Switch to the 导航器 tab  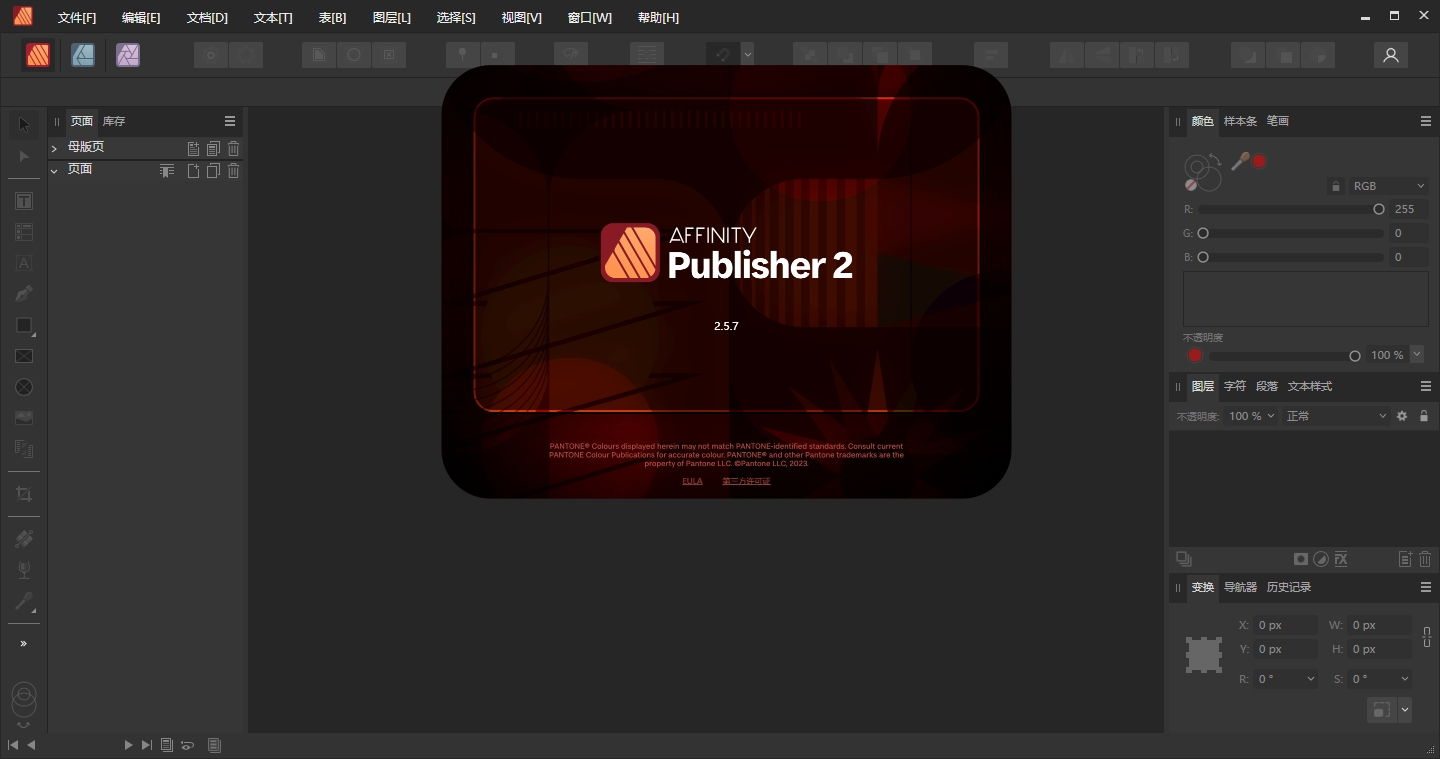(x=1240, y=587)
